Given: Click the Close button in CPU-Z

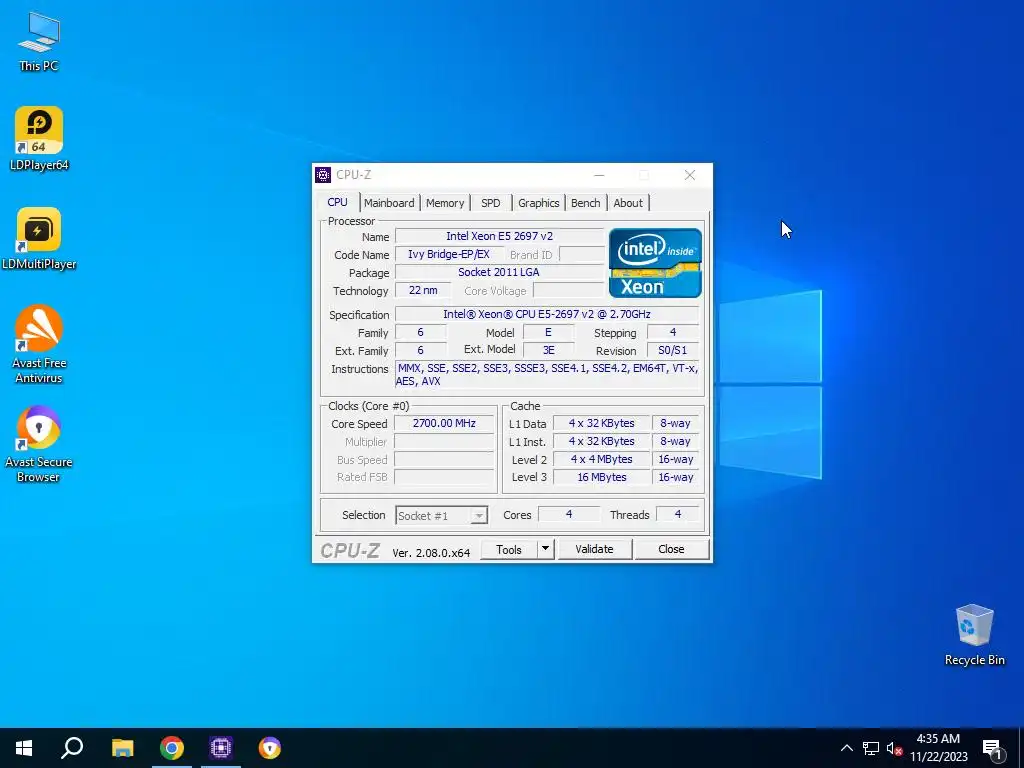Looking at the screenshot, I should click(x=671, y=549).
